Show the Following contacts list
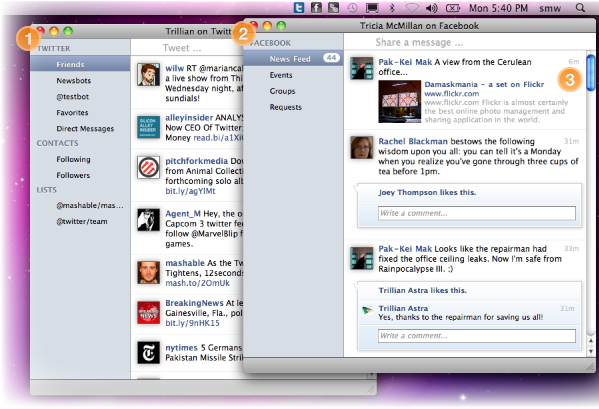599x409 pixels. point(80,159)
